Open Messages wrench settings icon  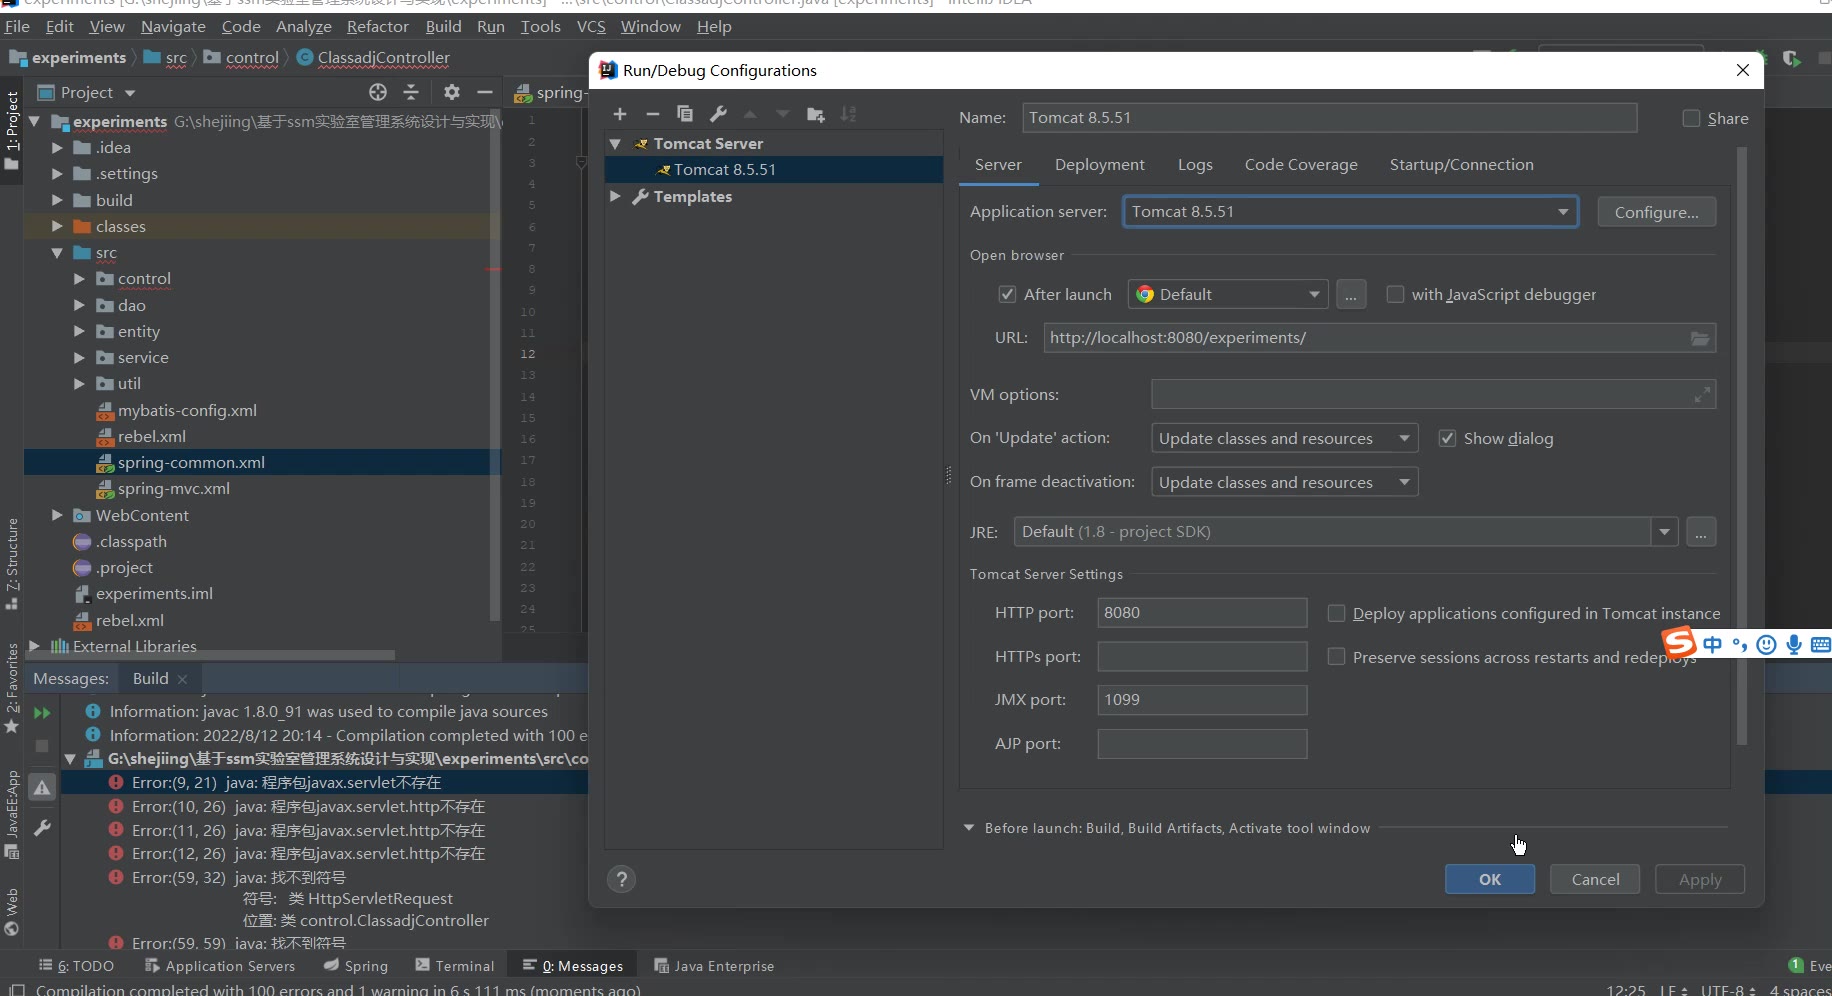[x=42, y=828]
